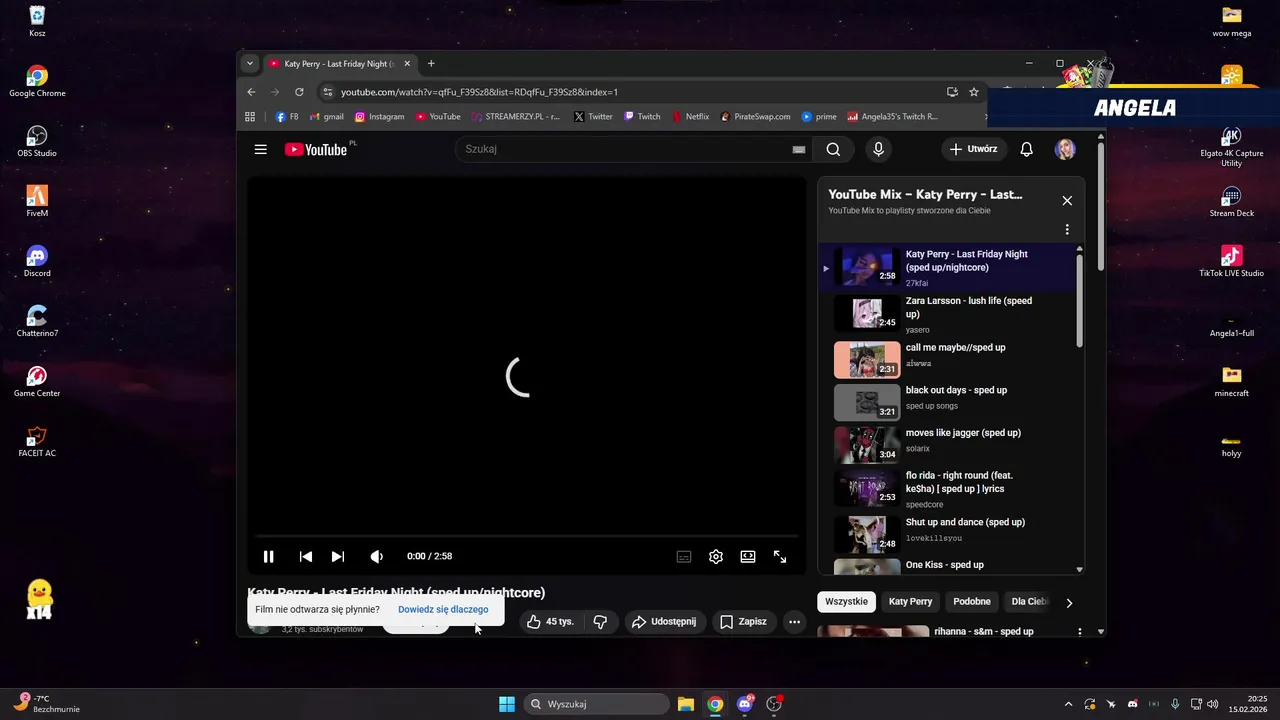Click the Udostępnij share button
Viewport: 1280px width, 720px height.
(665, 622)
